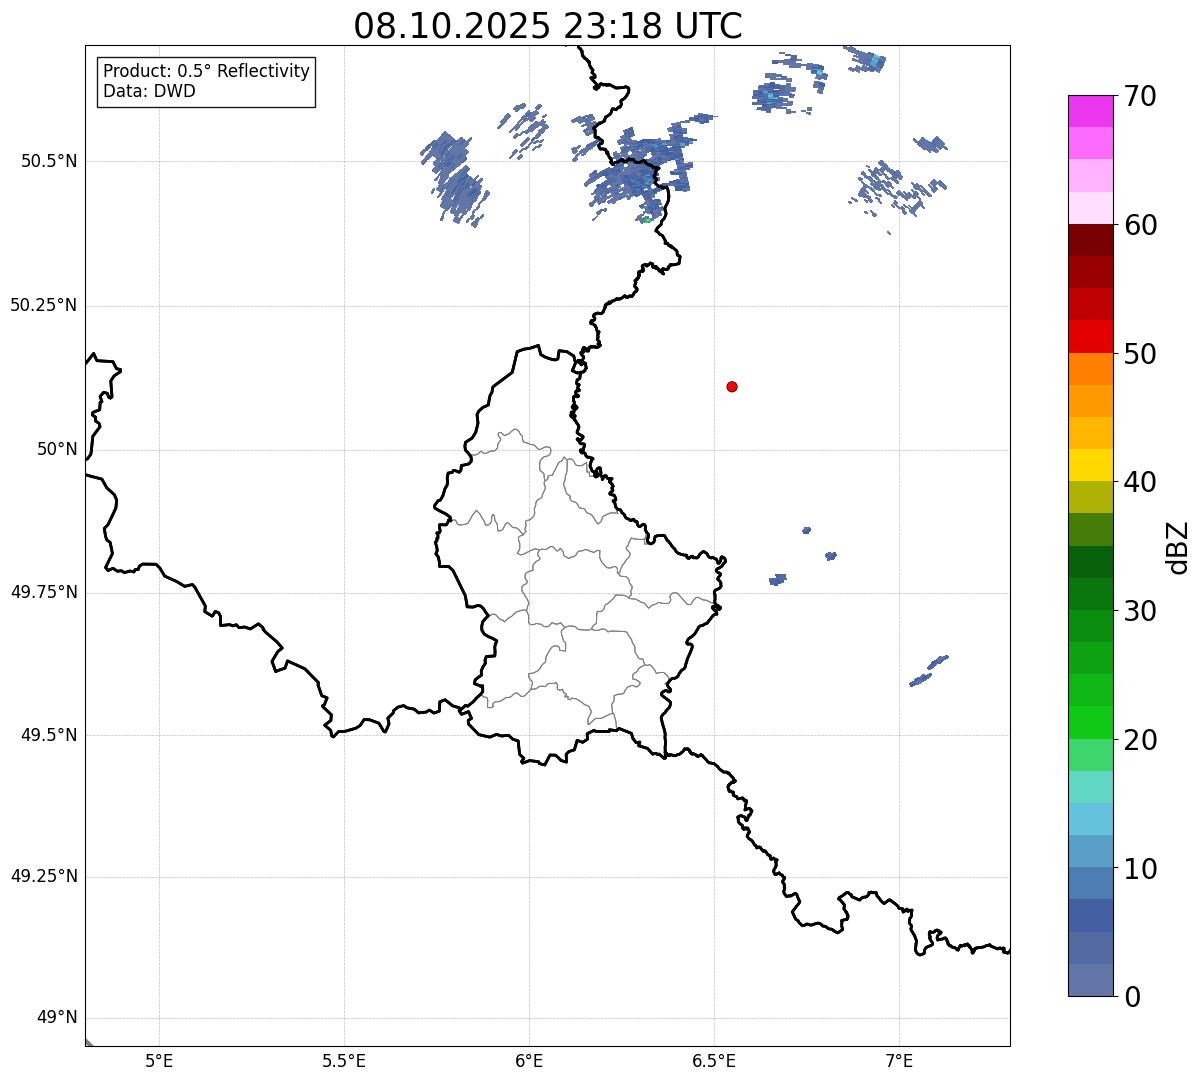Click the Data: DWD label

[x=150, y=91]
